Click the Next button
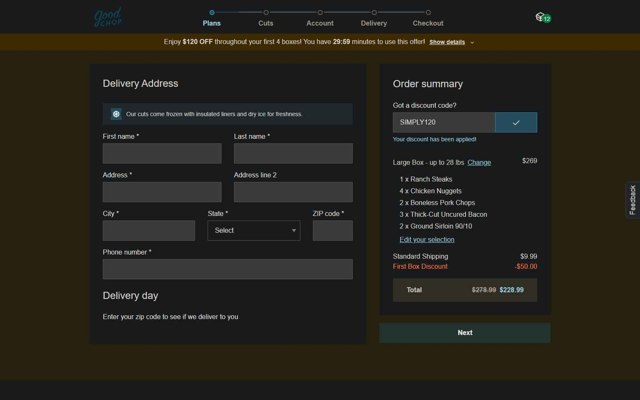 coord(465,333)
